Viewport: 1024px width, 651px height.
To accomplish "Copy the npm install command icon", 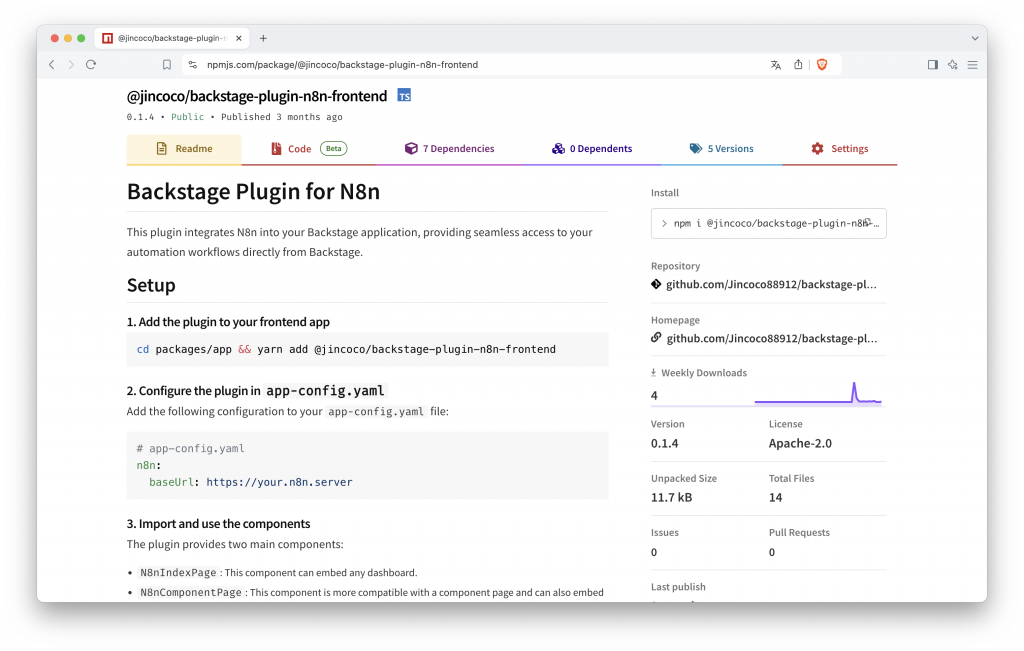I will coord(868,222).
